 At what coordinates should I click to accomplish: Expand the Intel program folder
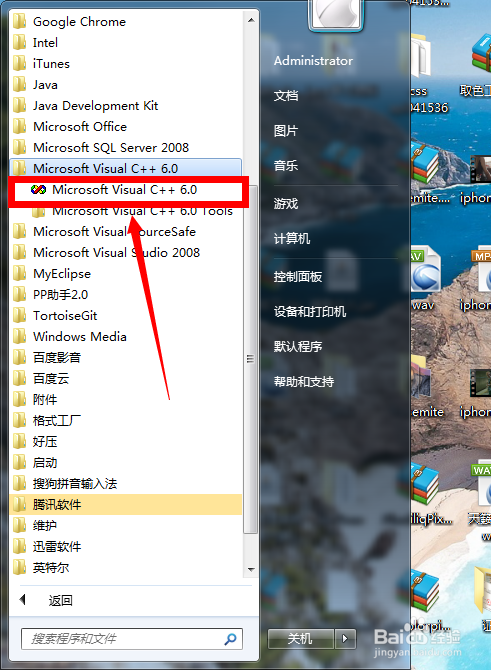tap(126, 42)
